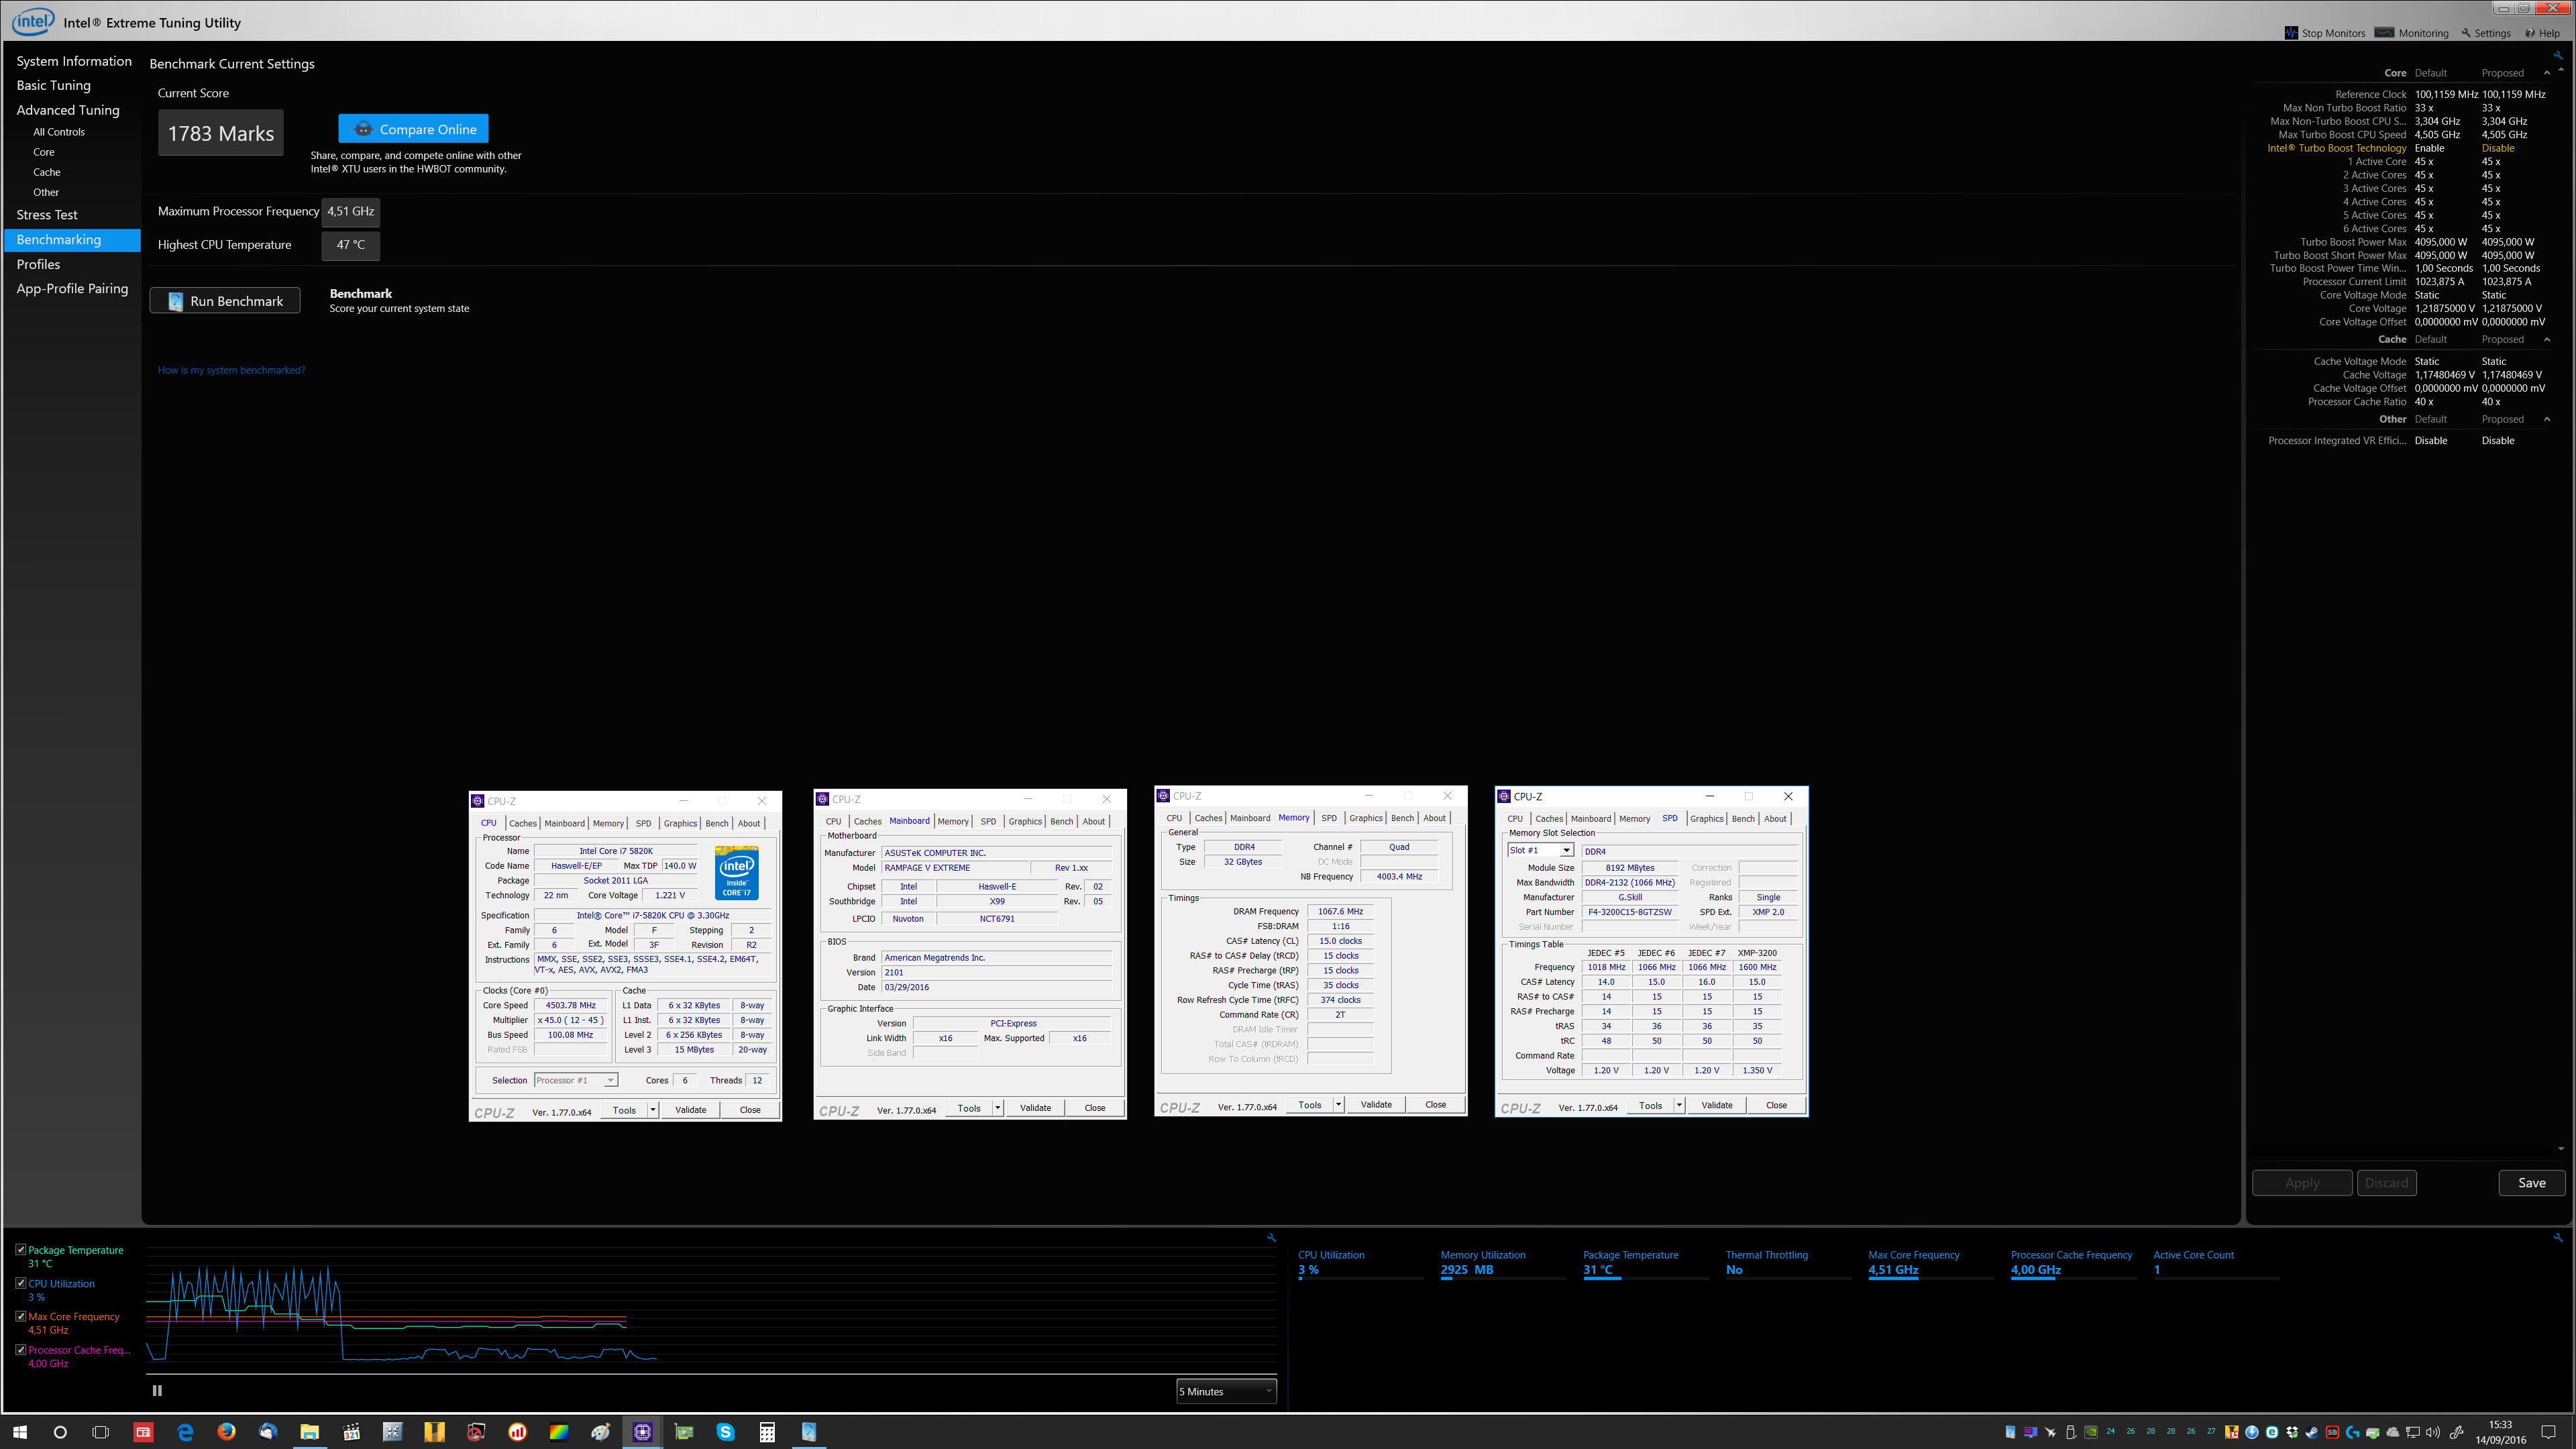The height and width of the screenshot is (1449, 2576).
Task: Click NVIDIA icon in the system tray
Action: coord(2090,1432)
